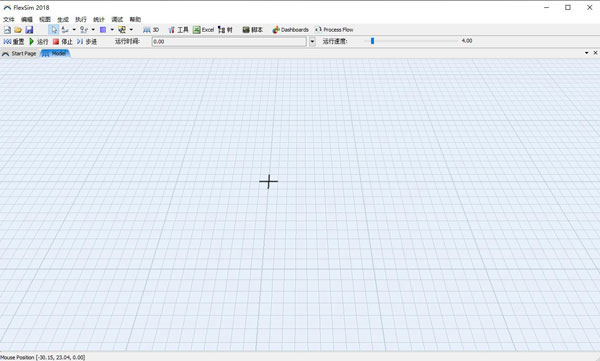
Task: Expand the create objects dropdown arrow
Action: [x=112, y=29]
